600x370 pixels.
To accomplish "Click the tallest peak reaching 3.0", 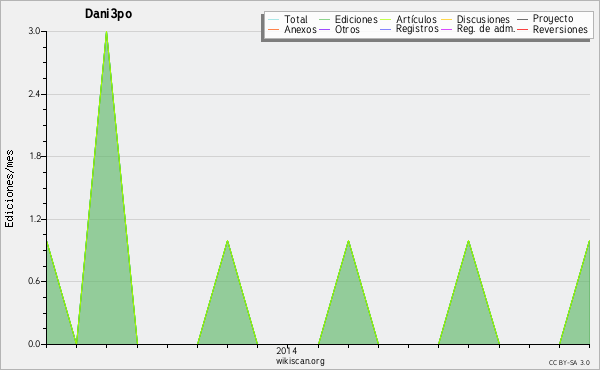I will (x=106, y=33).
